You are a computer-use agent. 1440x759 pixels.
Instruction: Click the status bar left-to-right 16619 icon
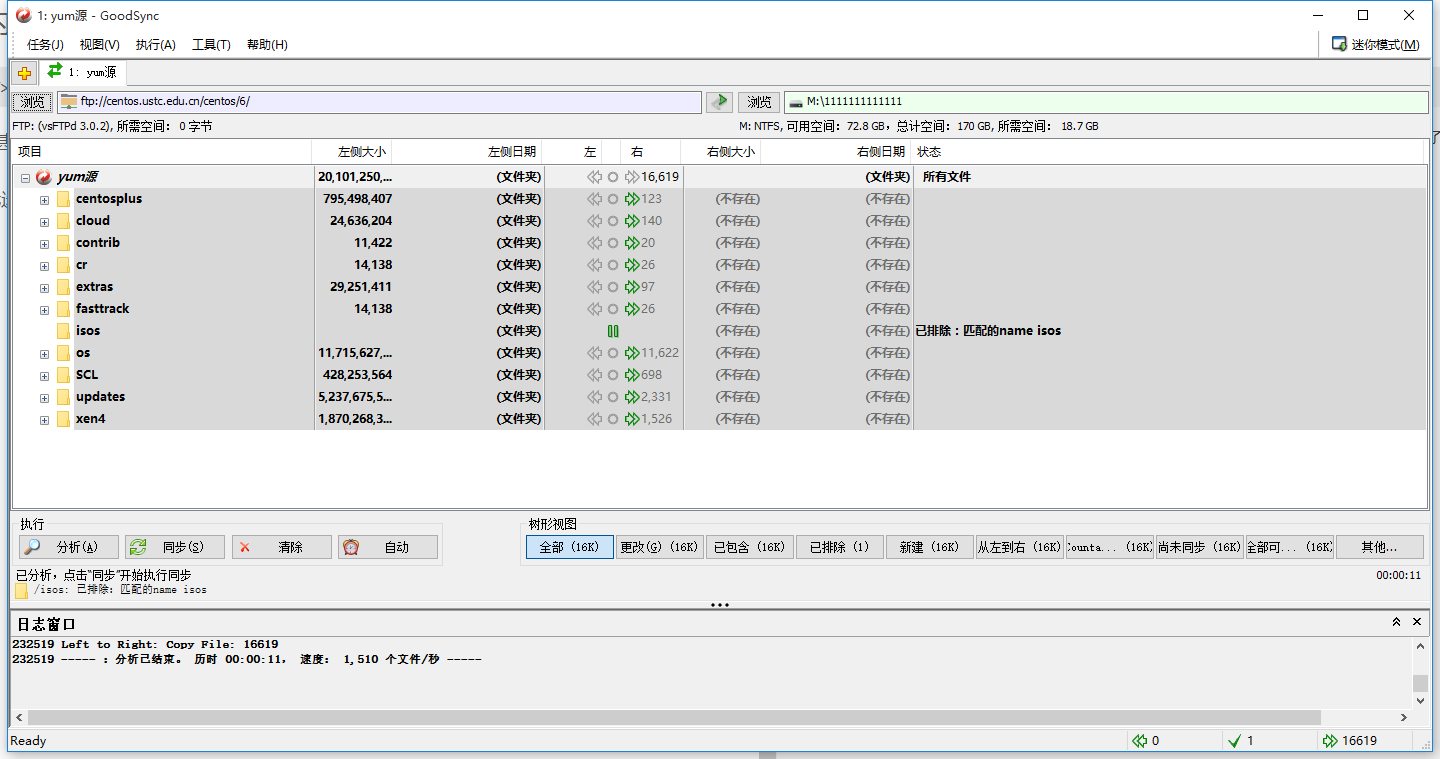1330,741
